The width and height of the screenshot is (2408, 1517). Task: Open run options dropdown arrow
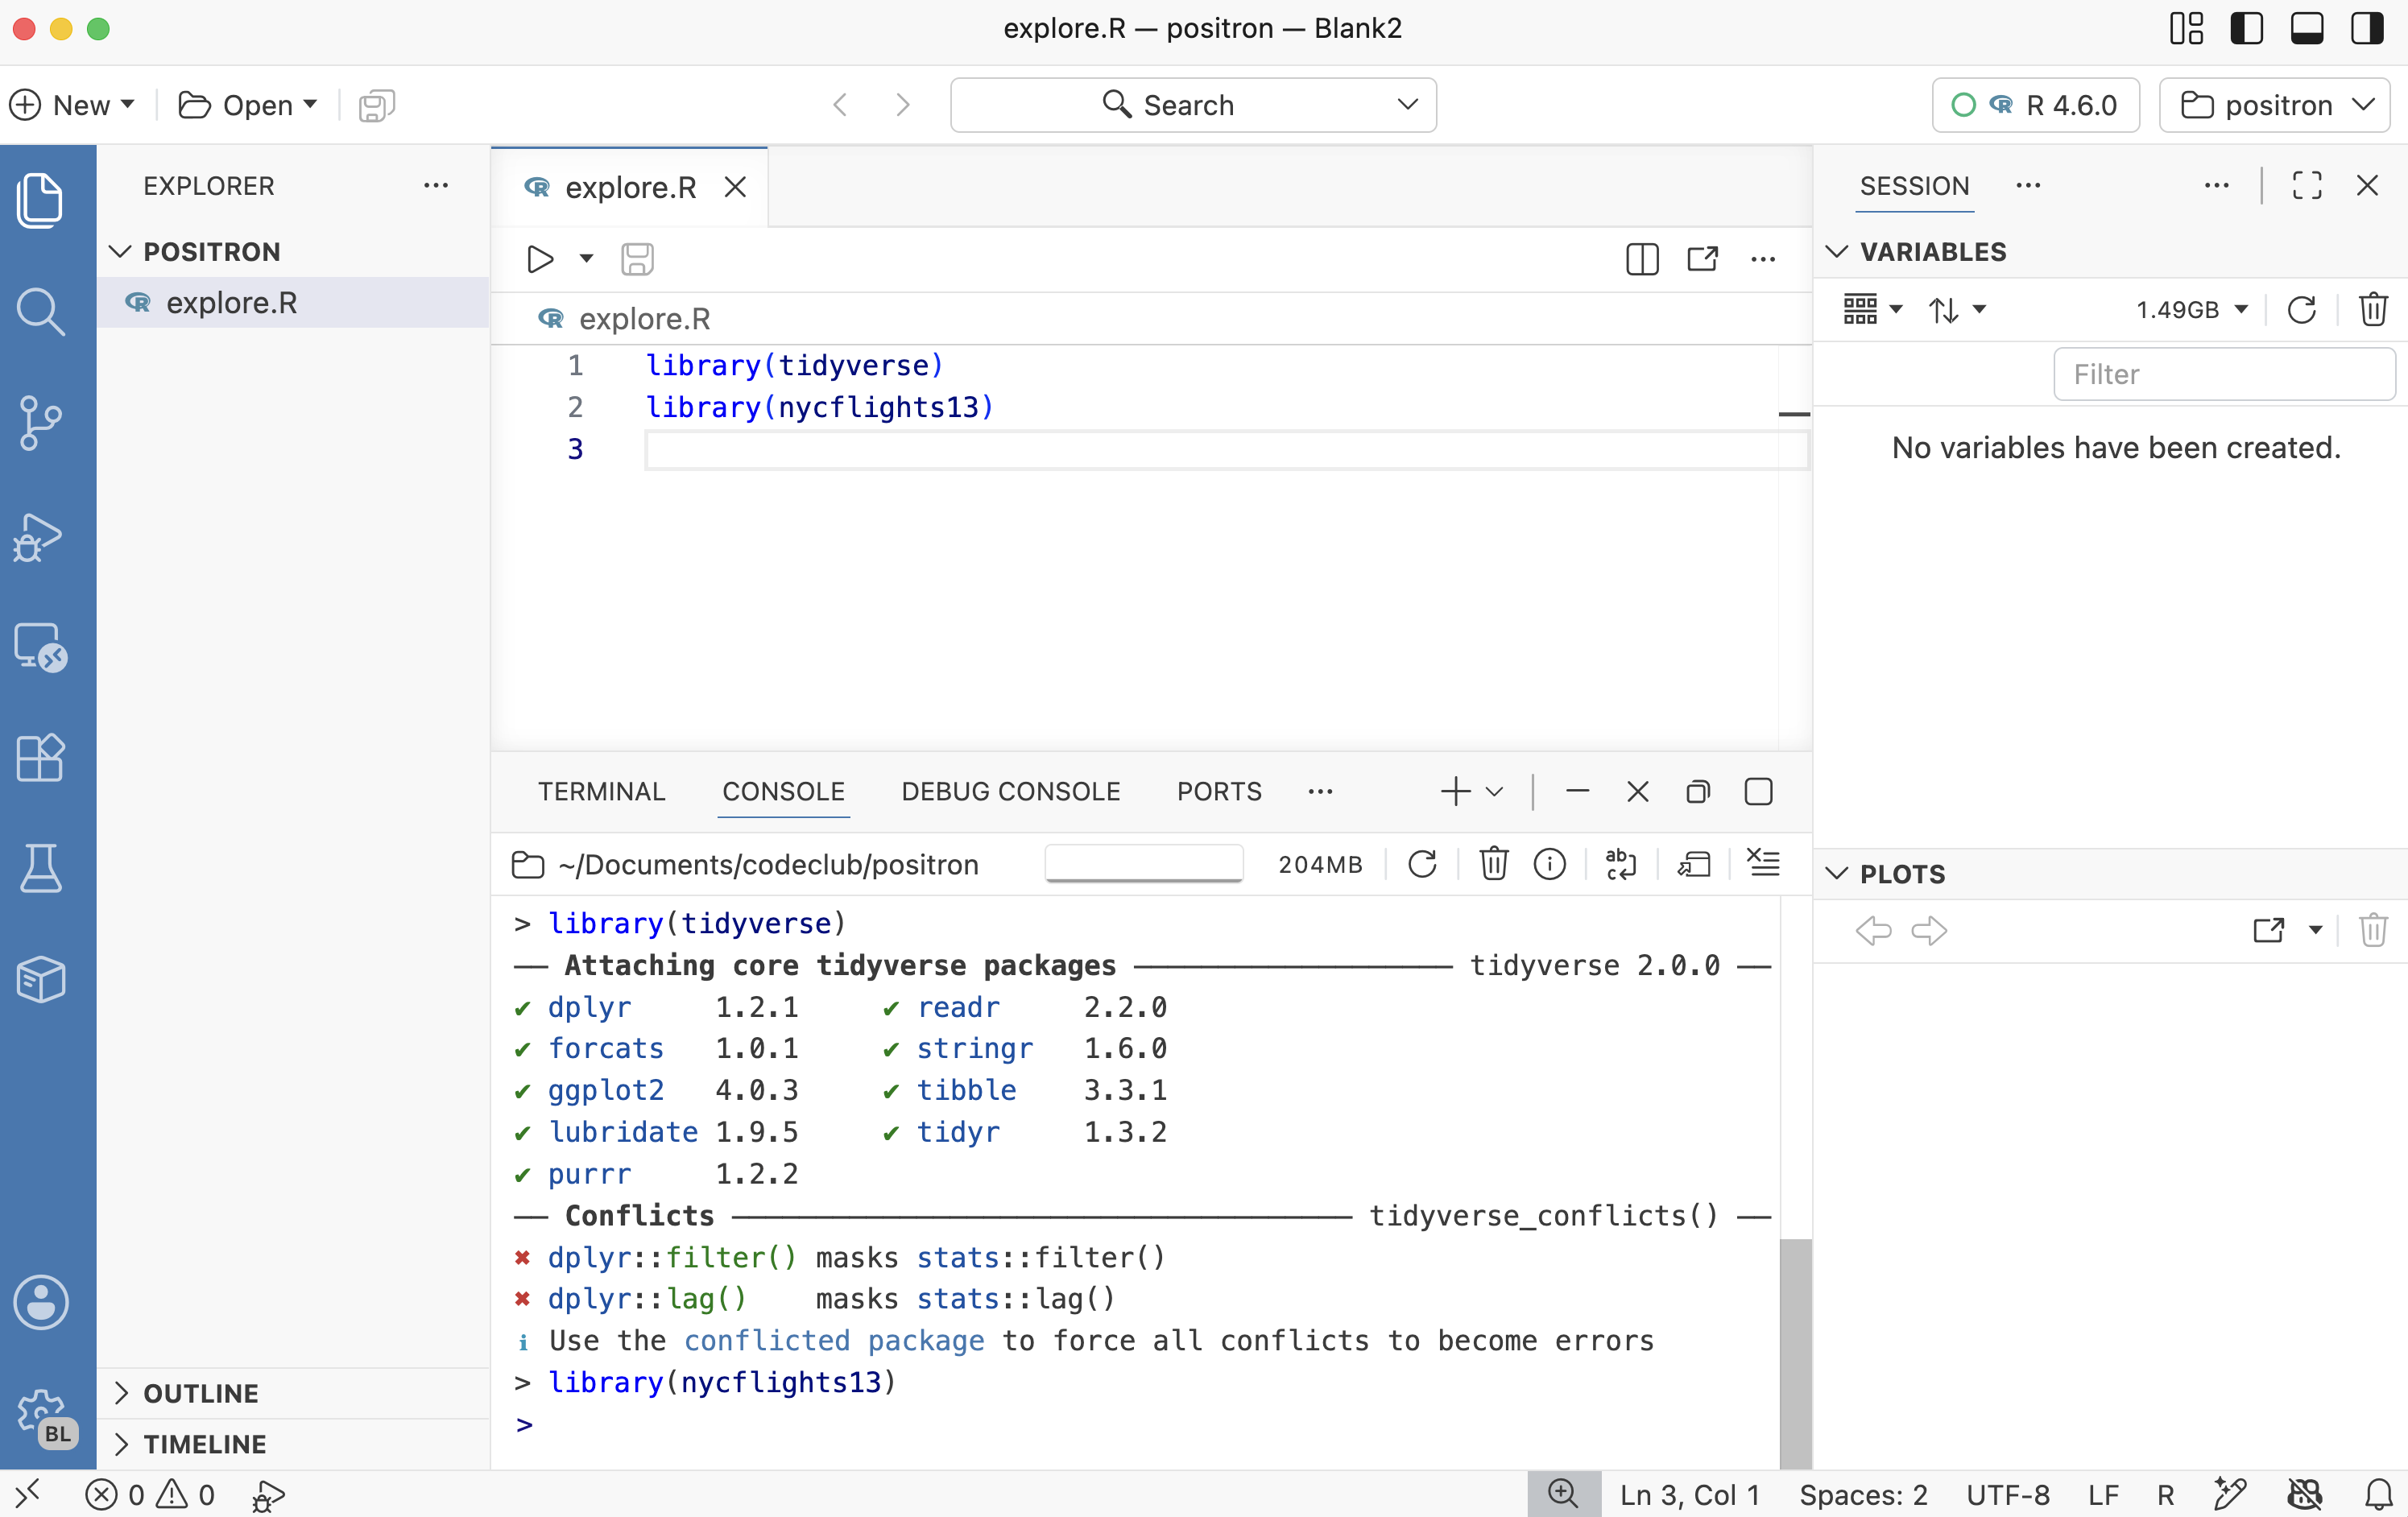(587, 259)
